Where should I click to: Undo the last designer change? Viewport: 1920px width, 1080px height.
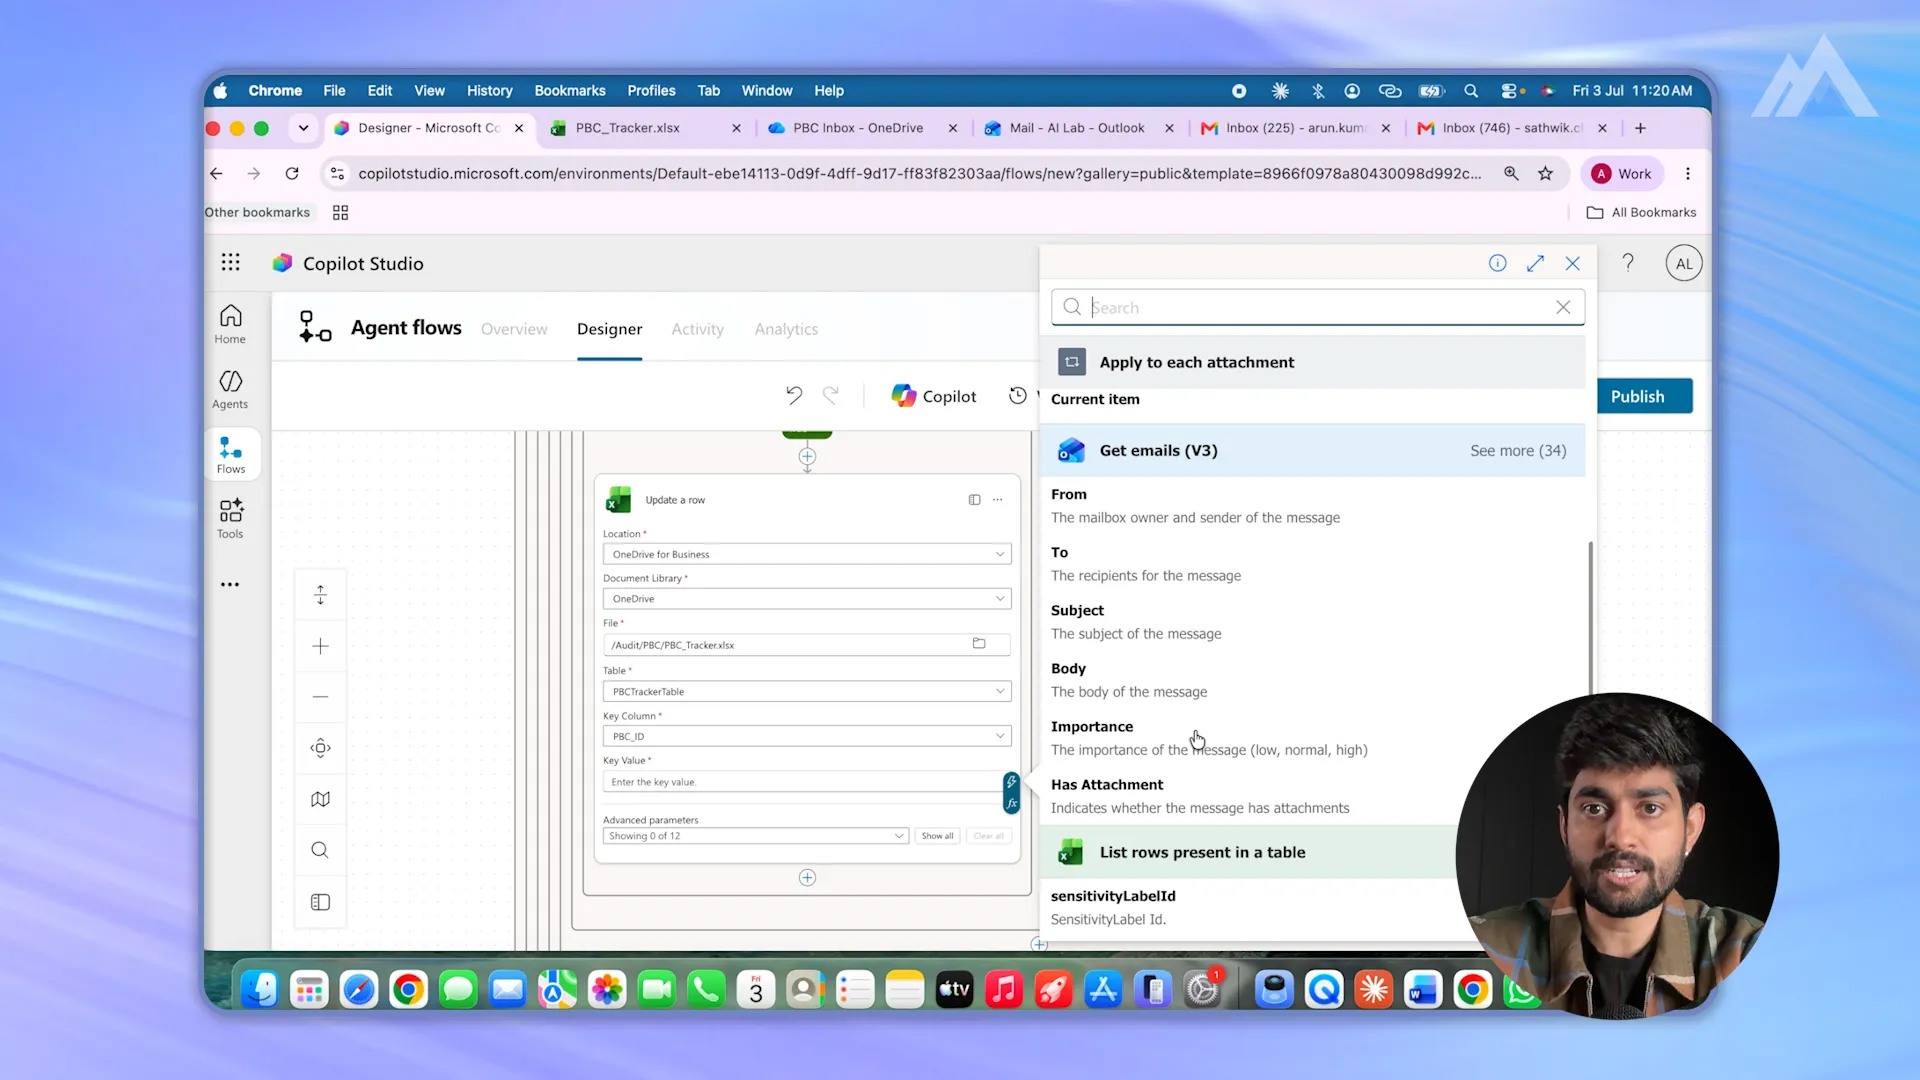coord(794,396)
